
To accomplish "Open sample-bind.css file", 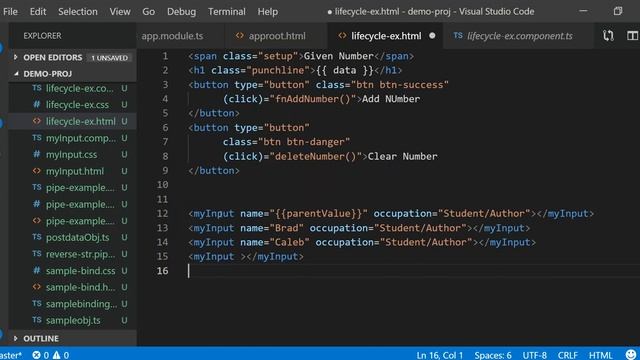I will [x=80, y=271].
